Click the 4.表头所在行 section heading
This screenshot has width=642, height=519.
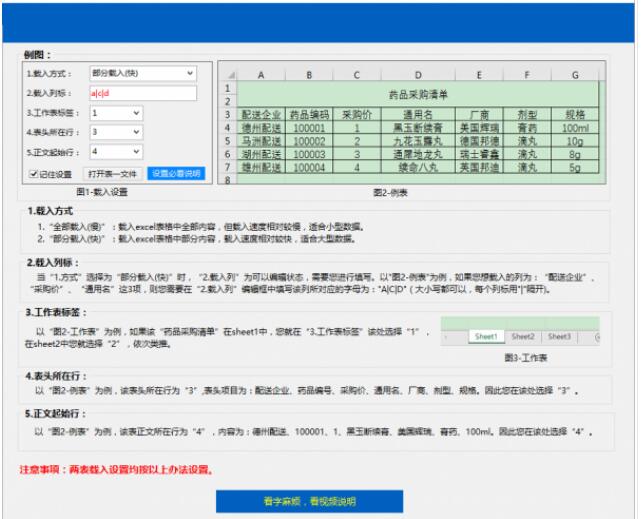coord(56,376)
